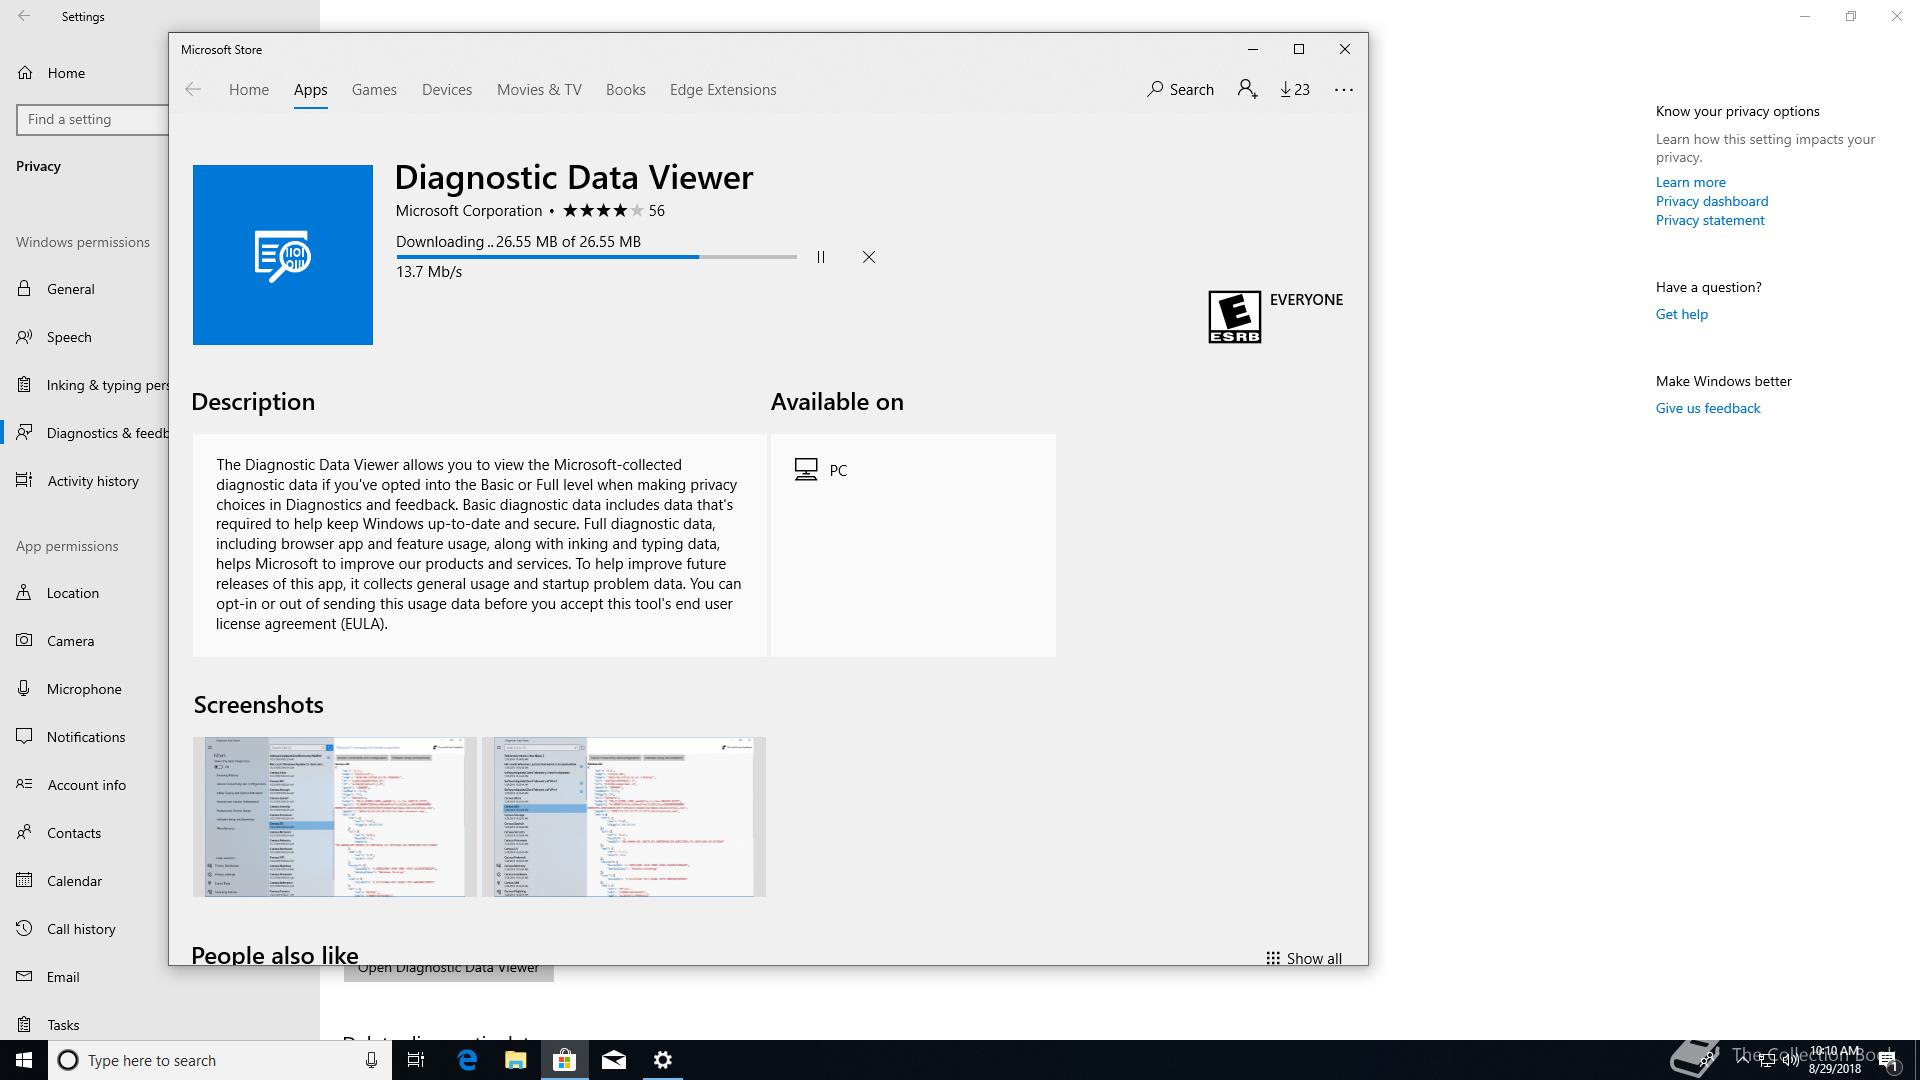
Task: Click the Show all link
Action: (1304, 957)
